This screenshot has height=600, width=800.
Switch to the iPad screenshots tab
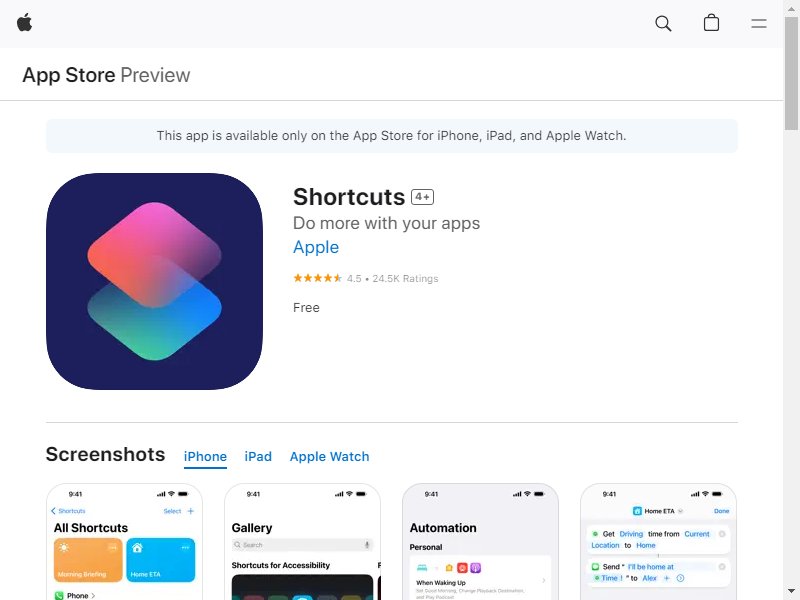(x=258, y=456)
